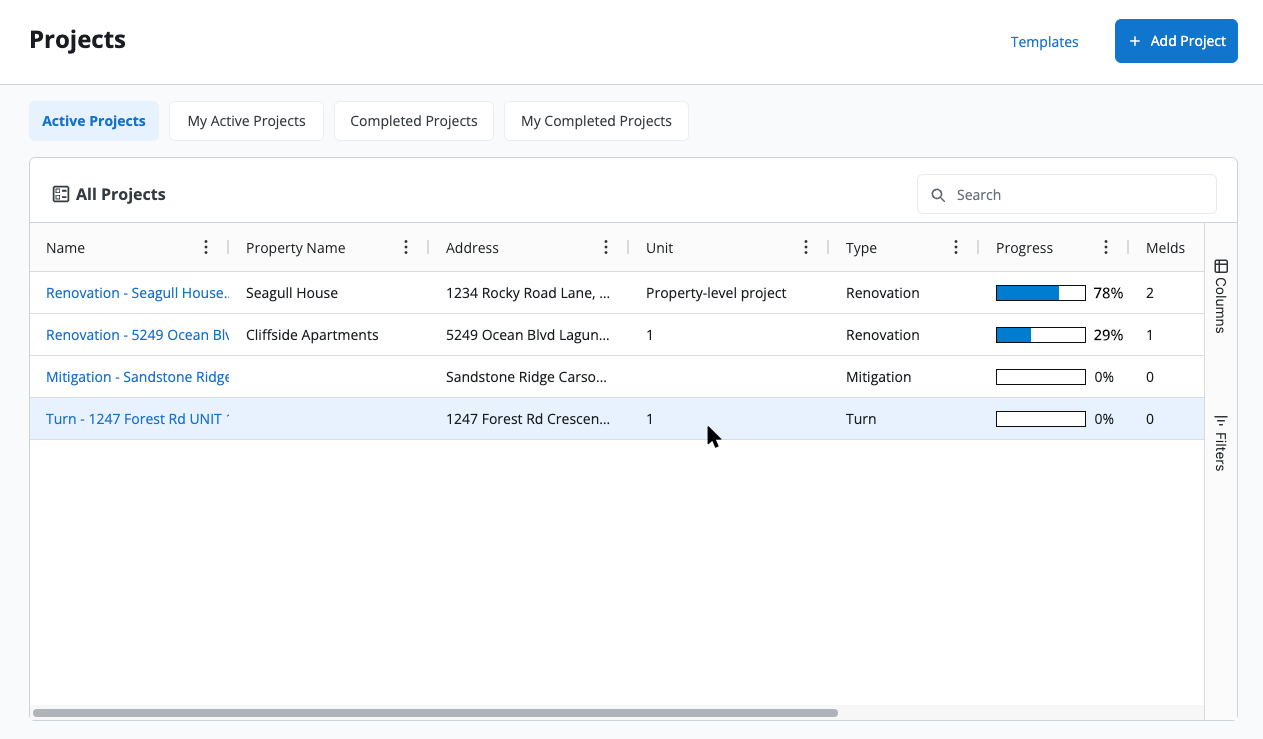
Task: Open the Progress column options menu
Action: pos(1106,248)
